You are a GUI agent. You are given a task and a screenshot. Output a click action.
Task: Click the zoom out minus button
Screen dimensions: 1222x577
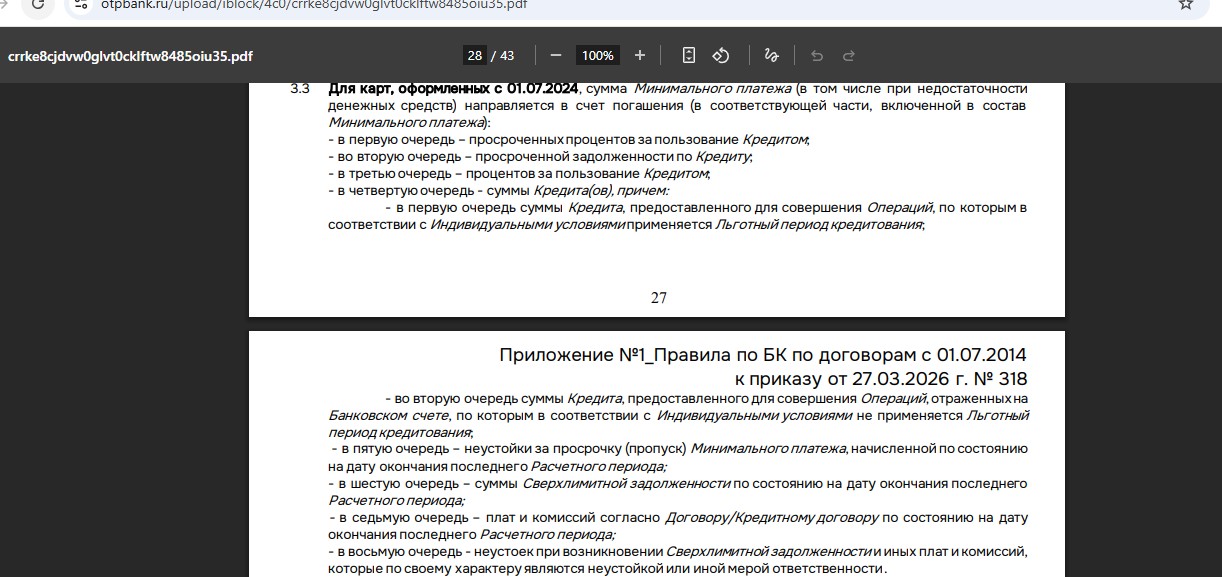556,56
